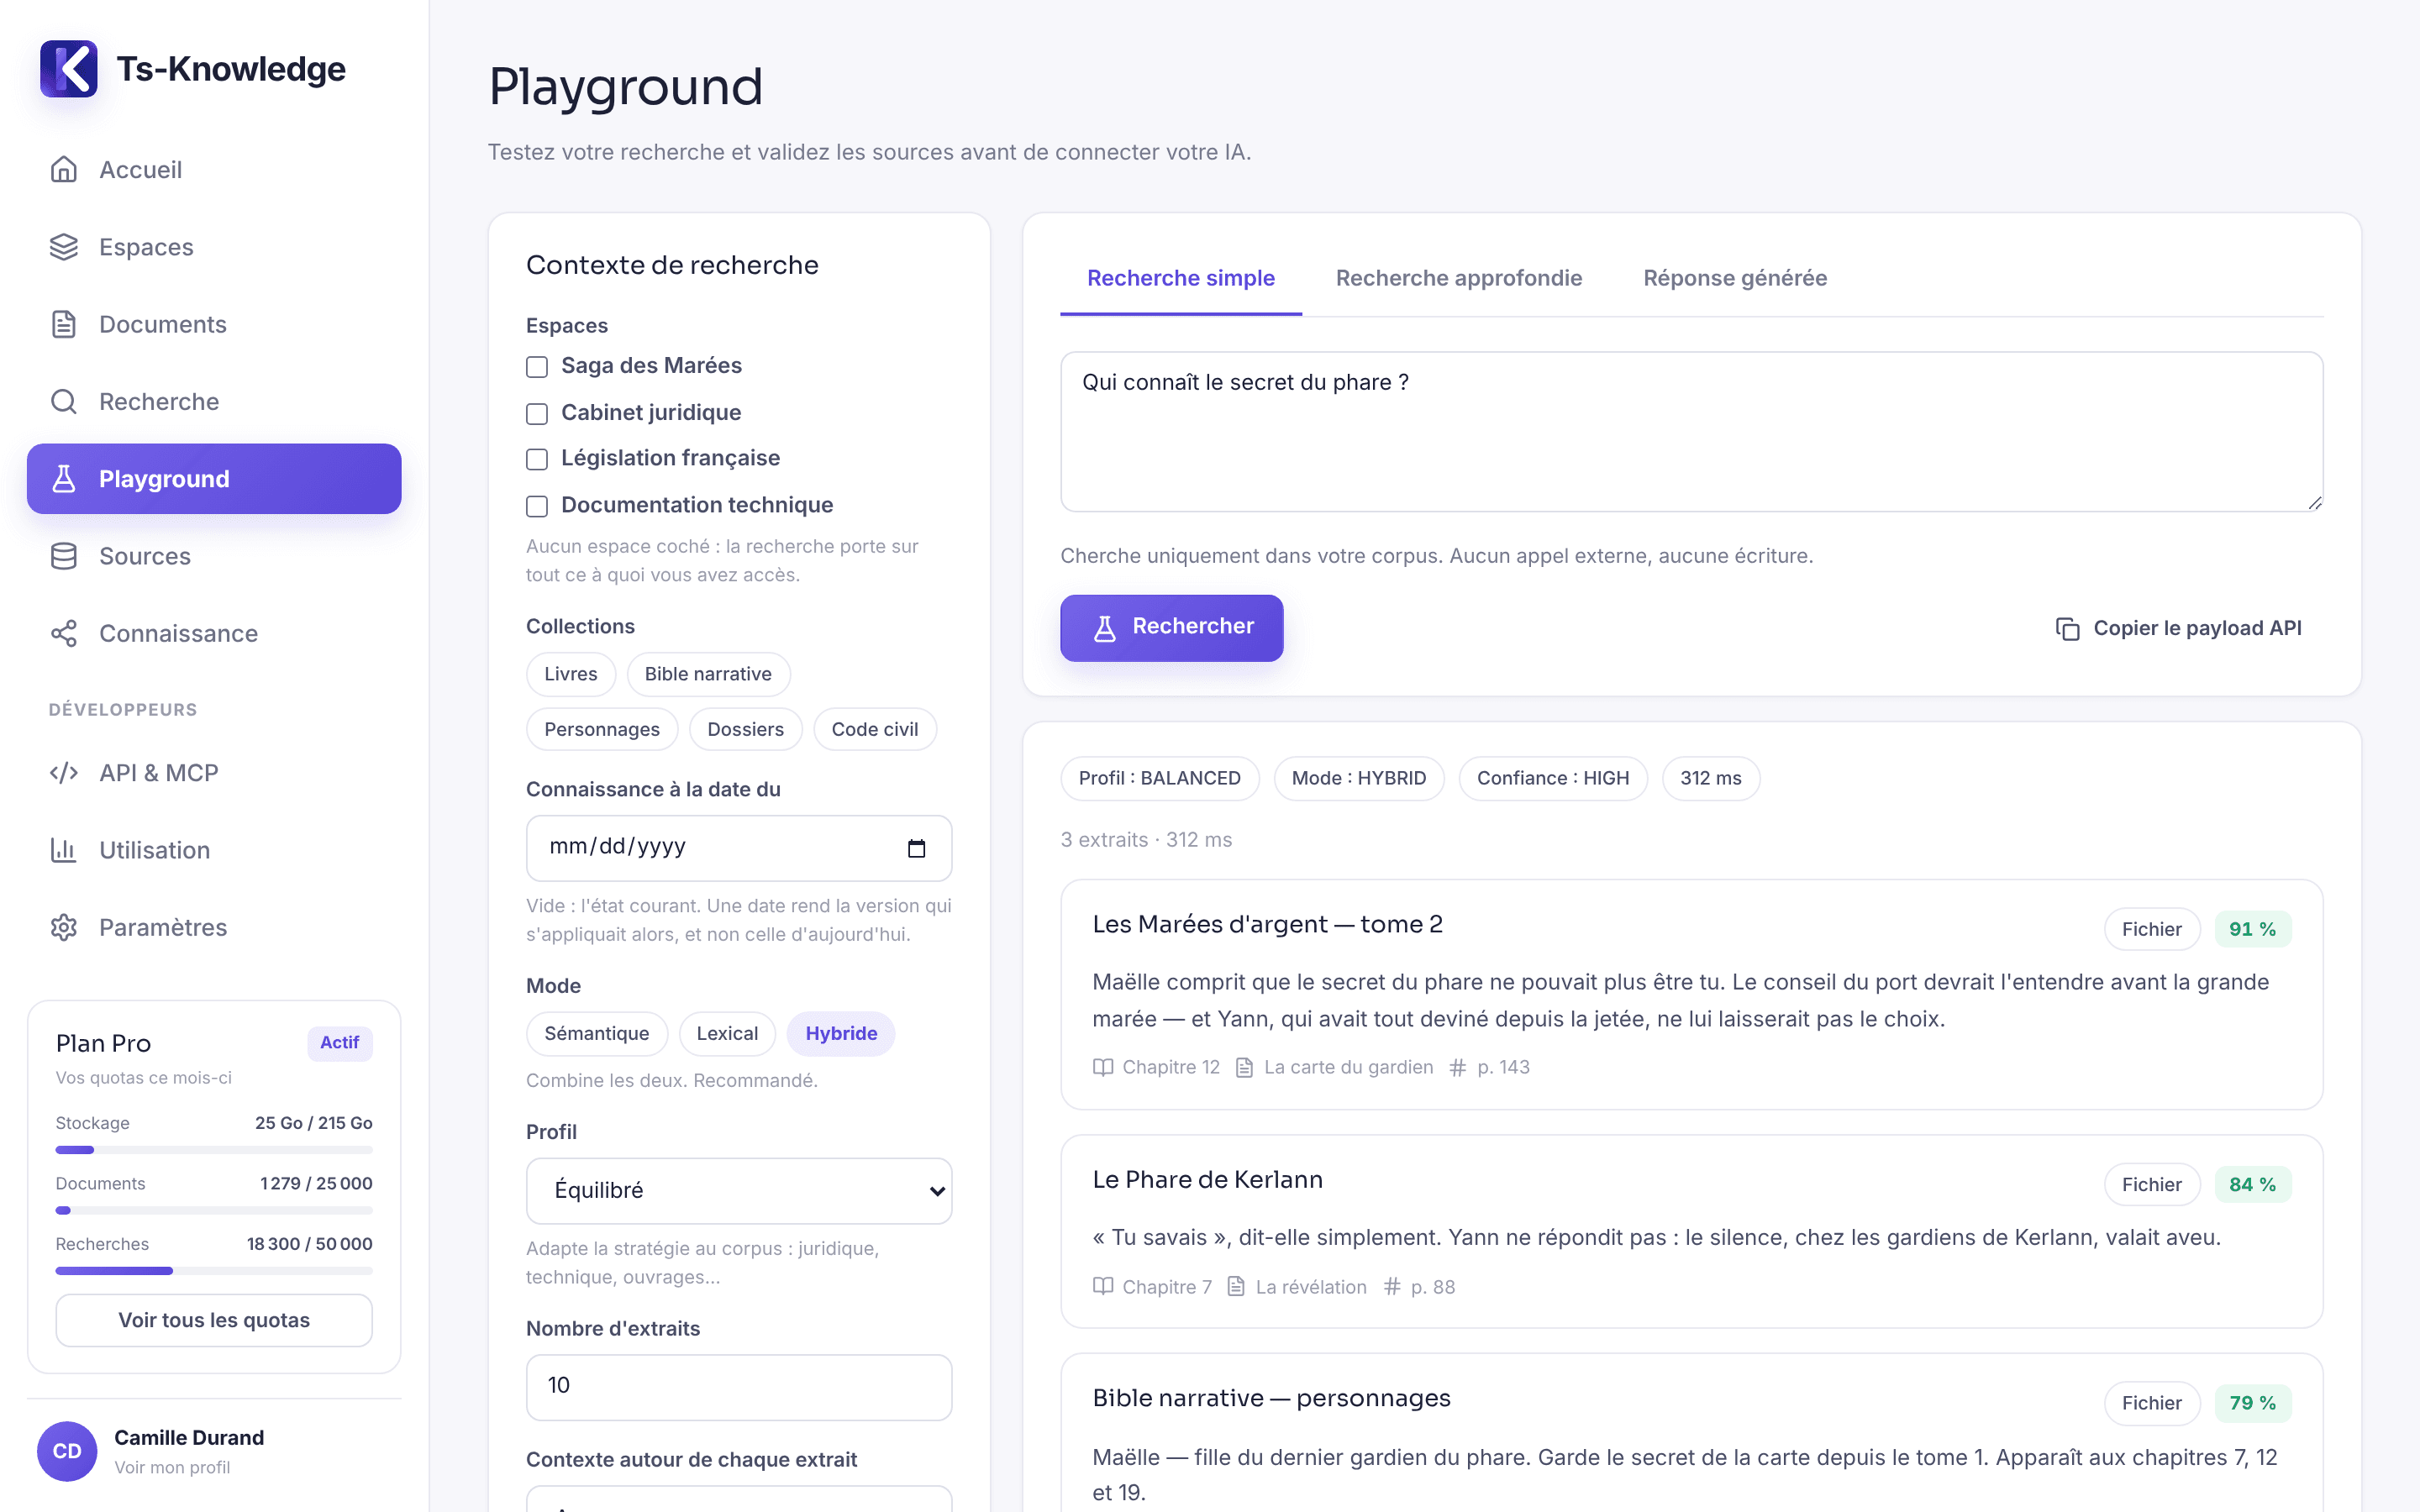Open Connaissance via the share-nodes icon

pos(64,633)
